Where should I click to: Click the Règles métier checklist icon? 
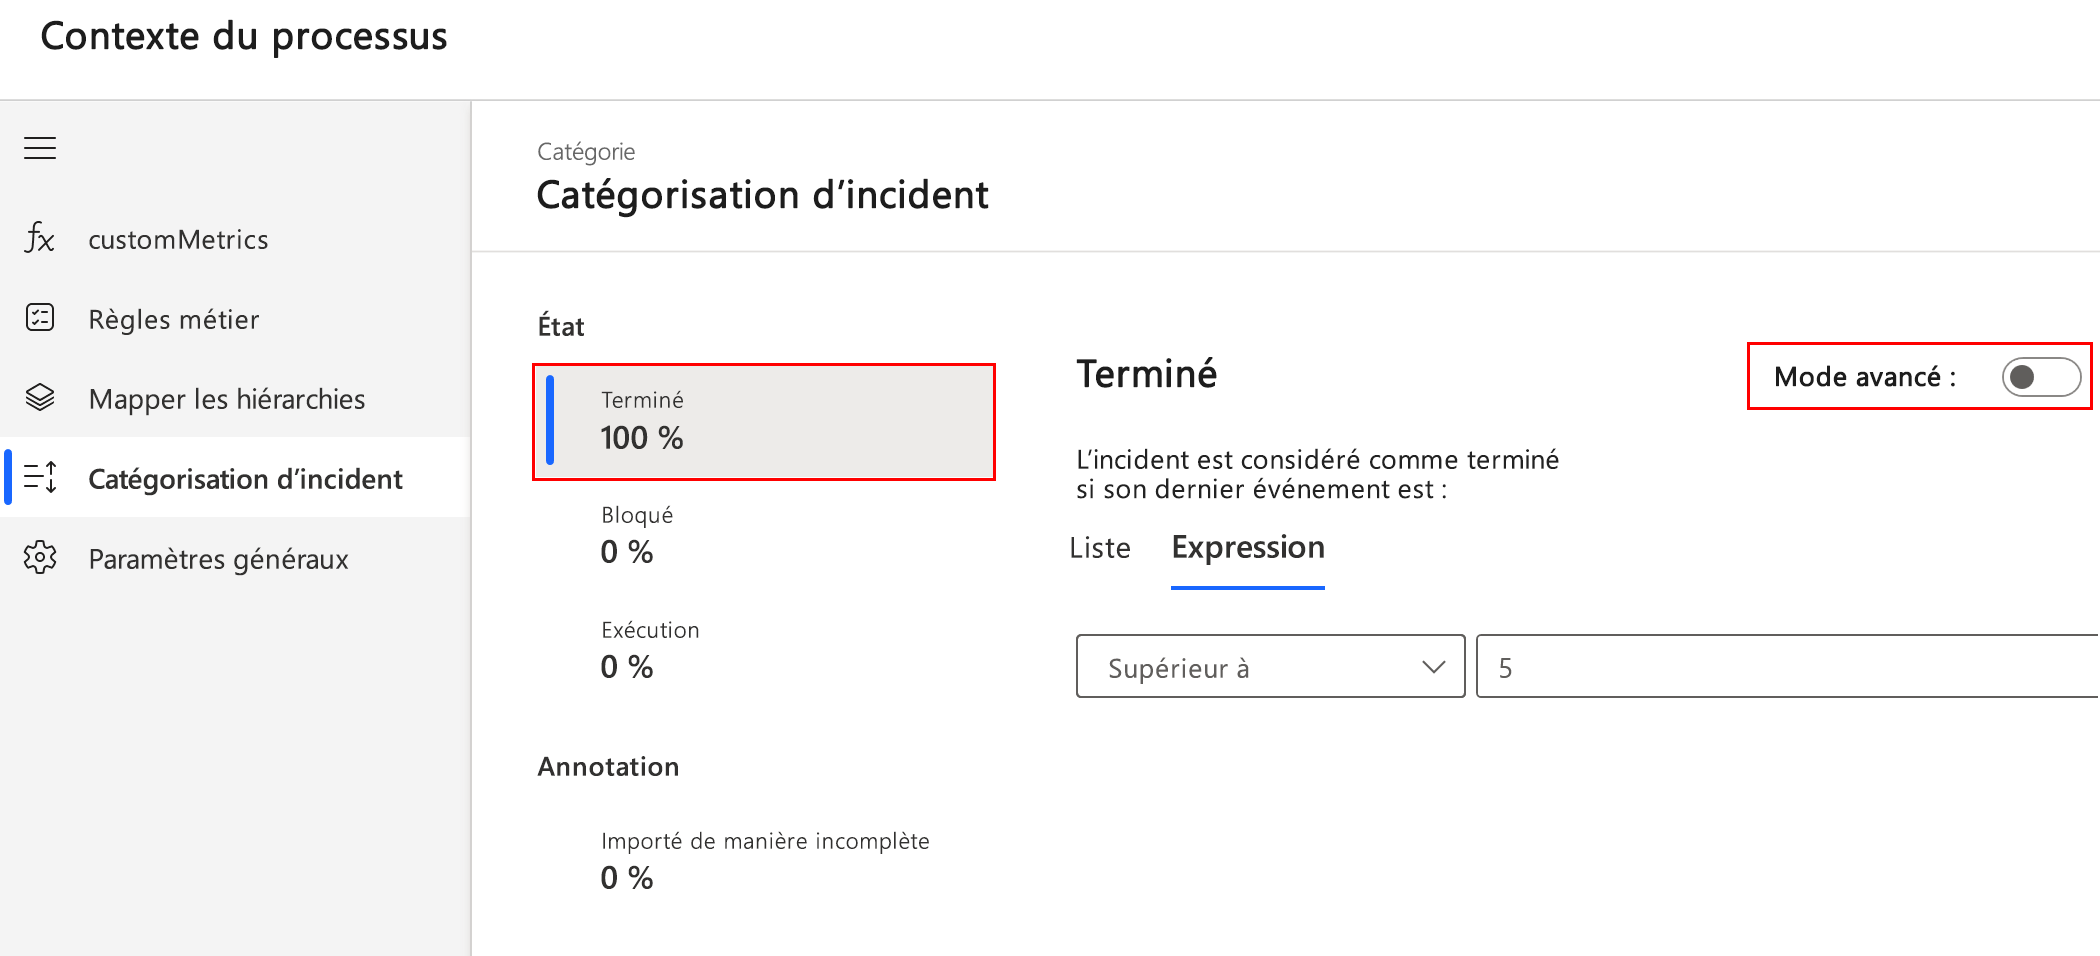pyautogui.click(x=40, y=318)
